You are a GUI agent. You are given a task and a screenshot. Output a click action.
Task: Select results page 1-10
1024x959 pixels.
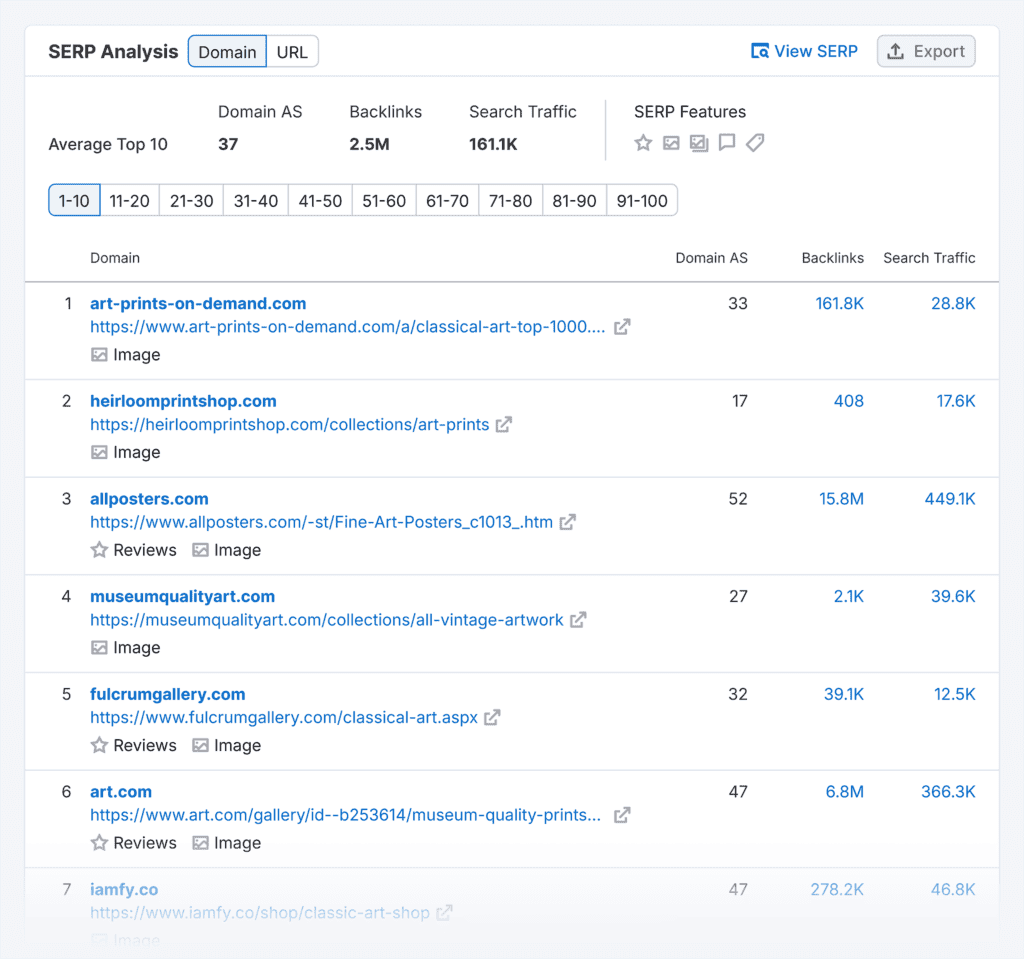pos(74,201)
